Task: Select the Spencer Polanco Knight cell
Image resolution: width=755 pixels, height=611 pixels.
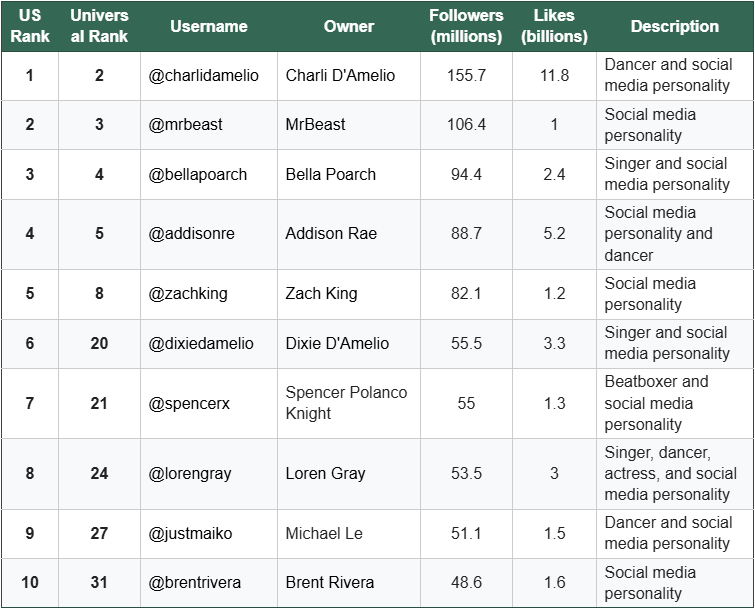Action: pyautogui.click(x=349, y=403)
